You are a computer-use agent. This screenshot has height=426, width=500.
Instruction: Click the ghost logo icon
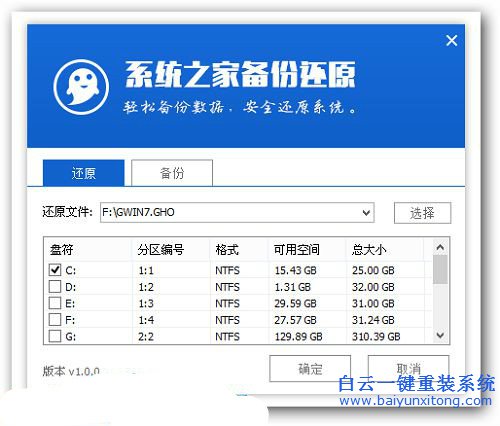tap(81, 87)
